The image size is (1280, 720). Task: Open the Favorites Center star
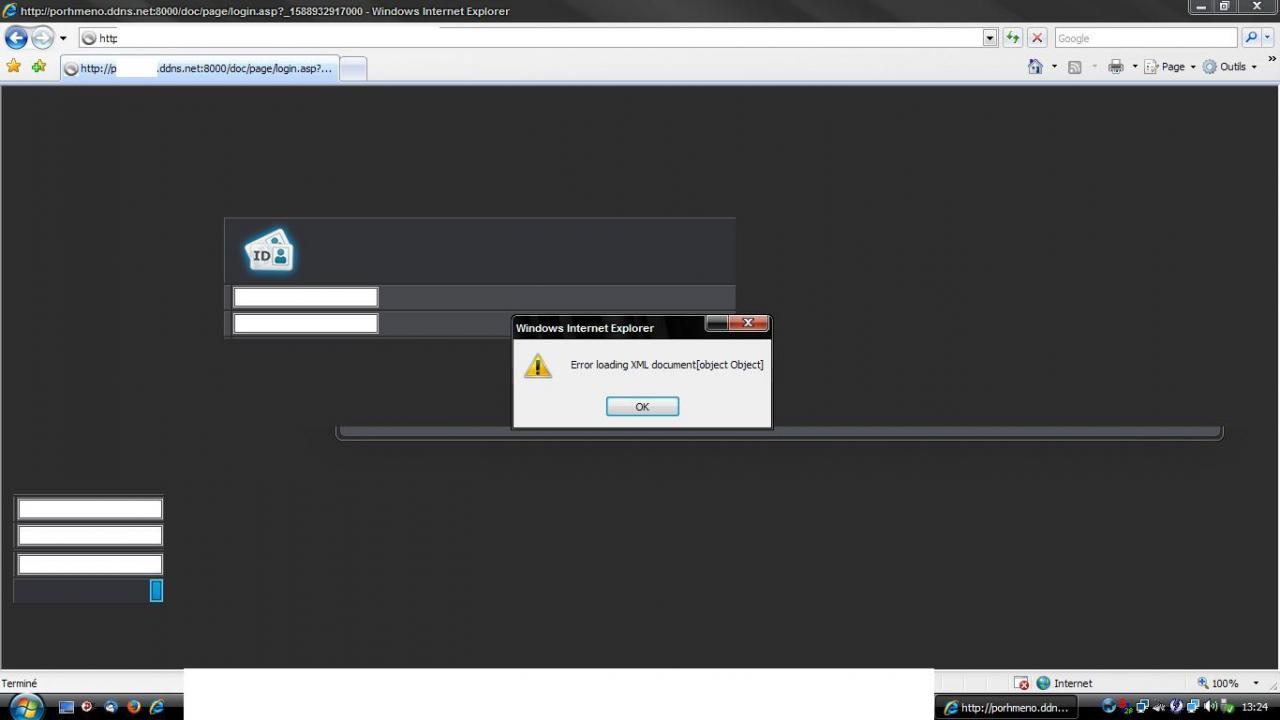coord(13,66)
